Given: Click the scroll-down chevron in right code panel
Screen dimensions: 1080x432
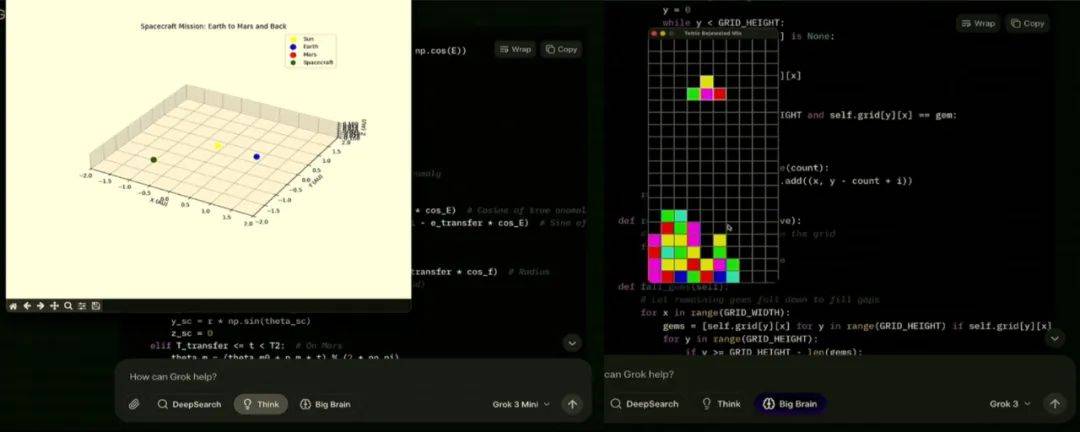Looking at the screenshot, I should (x=1055, y=340).
